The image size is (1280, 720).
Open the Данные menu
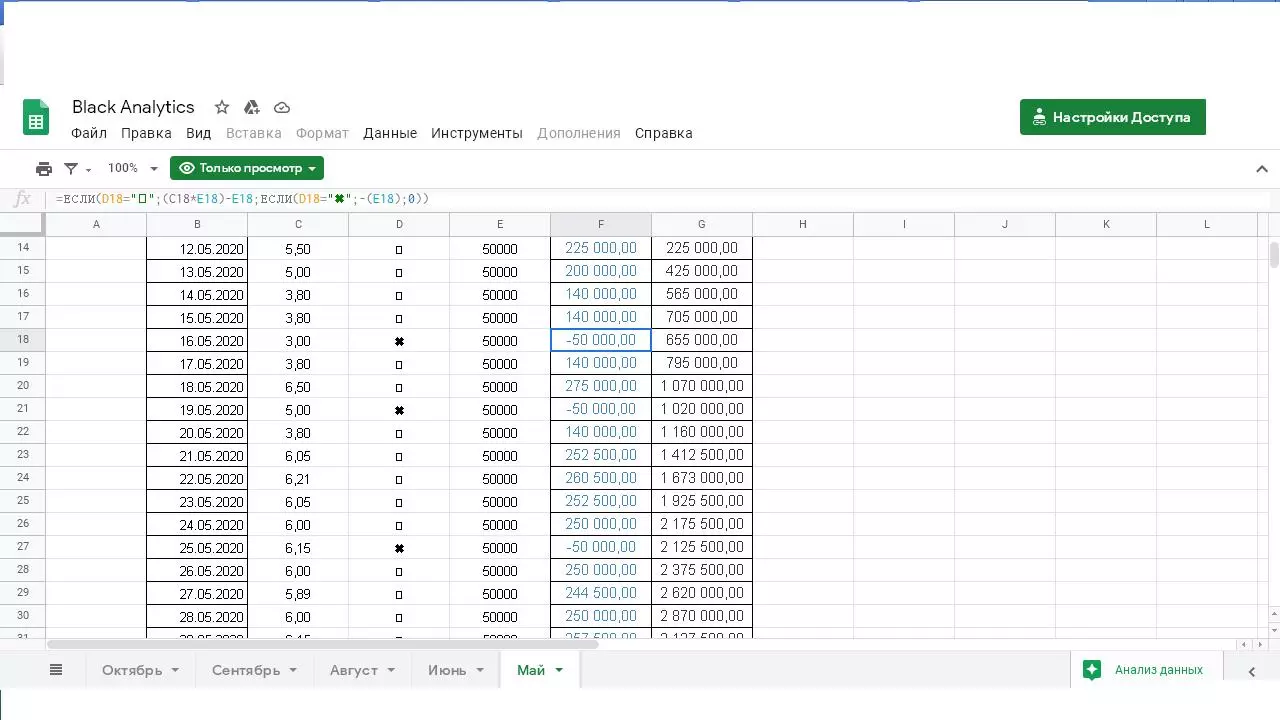(390, 133)
